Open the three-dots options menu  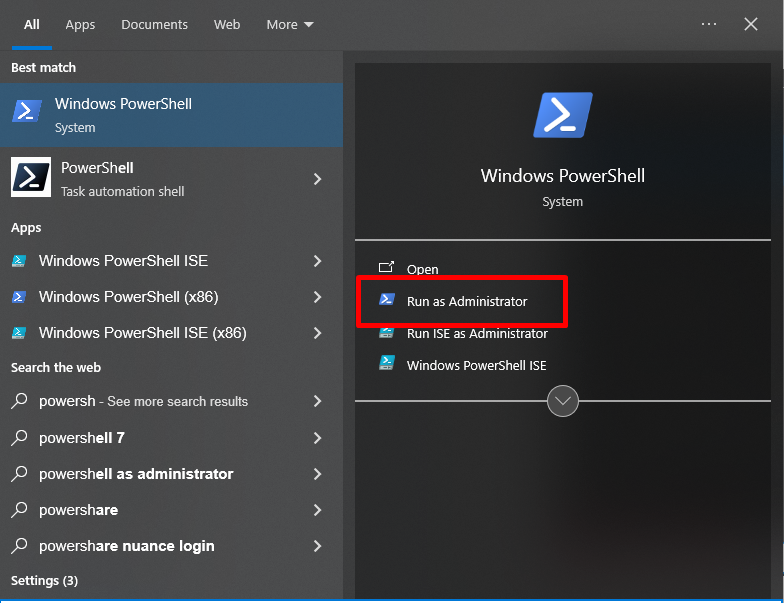click(708, 24)
